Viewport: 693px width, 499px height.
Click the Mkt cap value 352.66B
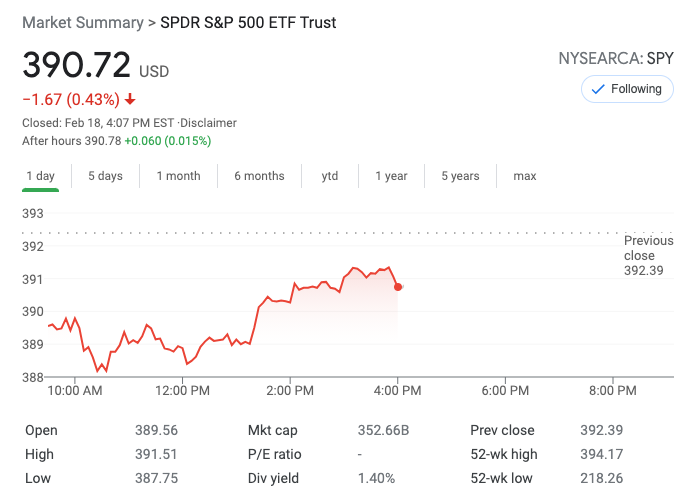click(384, 430)
